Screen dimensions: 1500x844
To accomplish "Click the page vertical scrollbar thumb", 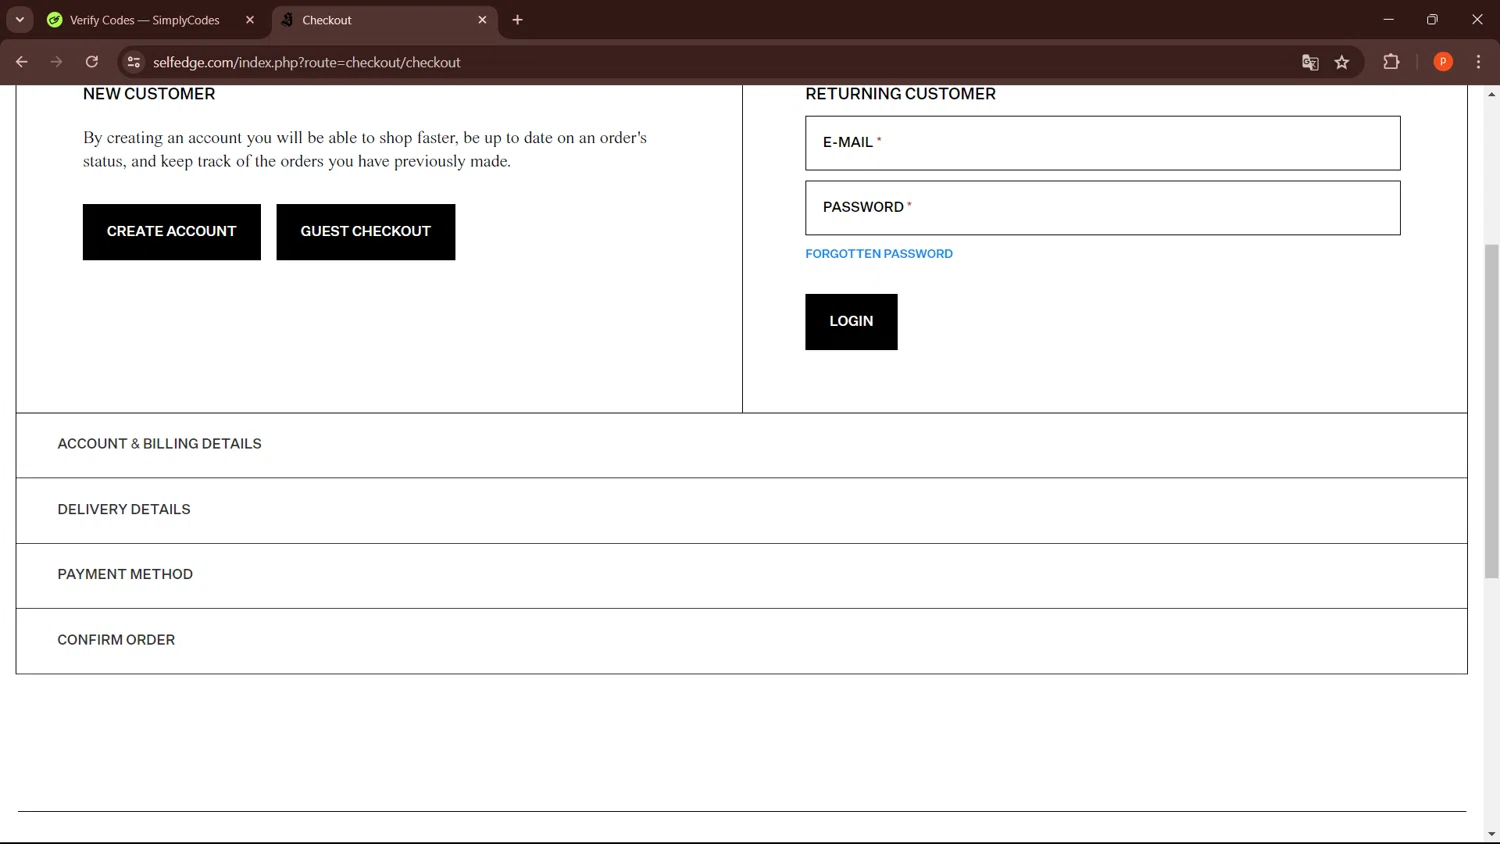I will 1491,411.
